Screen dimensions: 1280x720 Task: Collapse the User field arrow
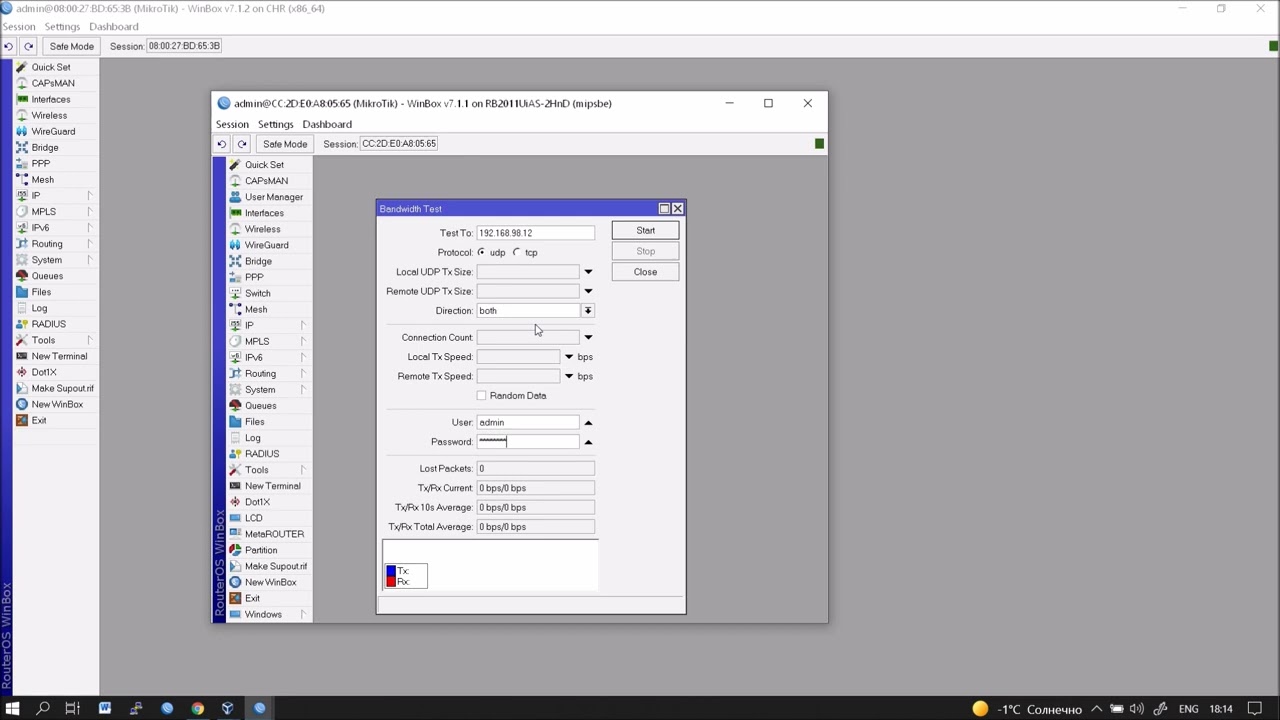click(x=588, y=422)
